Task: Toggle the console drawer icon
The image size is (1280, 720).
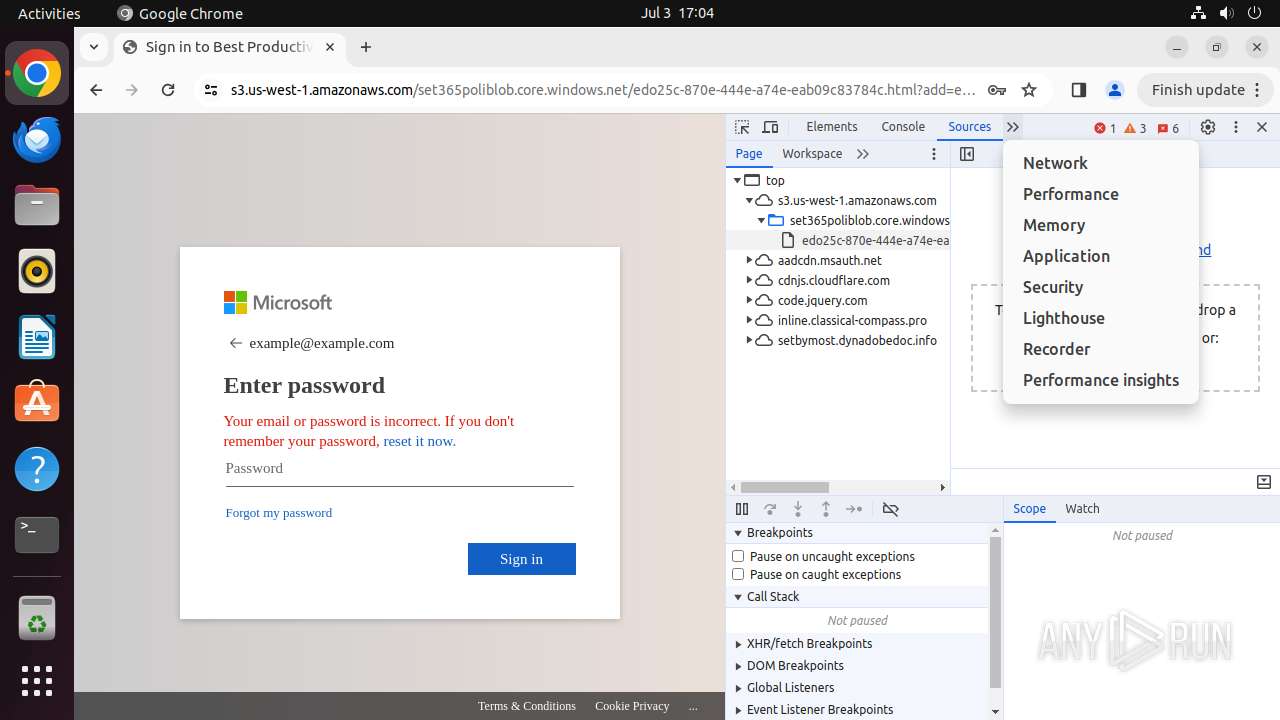Action: click(x=1264, y=482)
